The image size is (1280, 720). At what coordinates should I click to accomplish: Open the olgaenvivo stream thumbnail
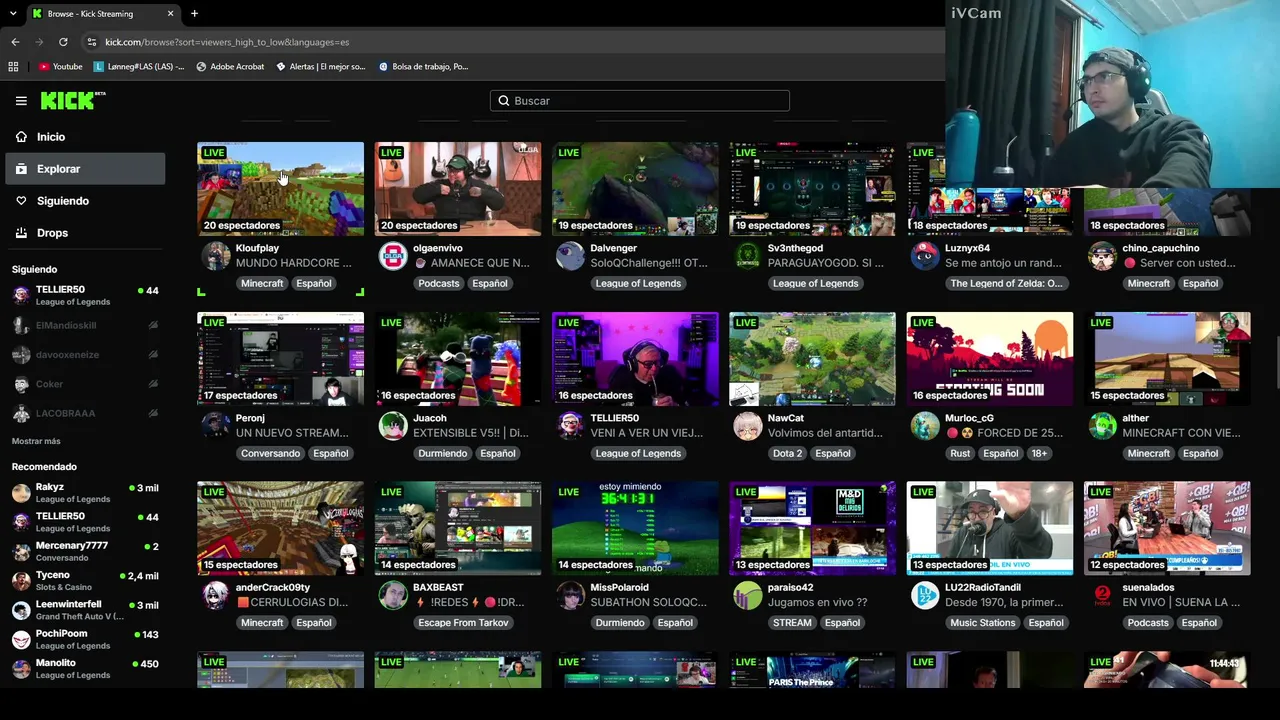(458, 189)
